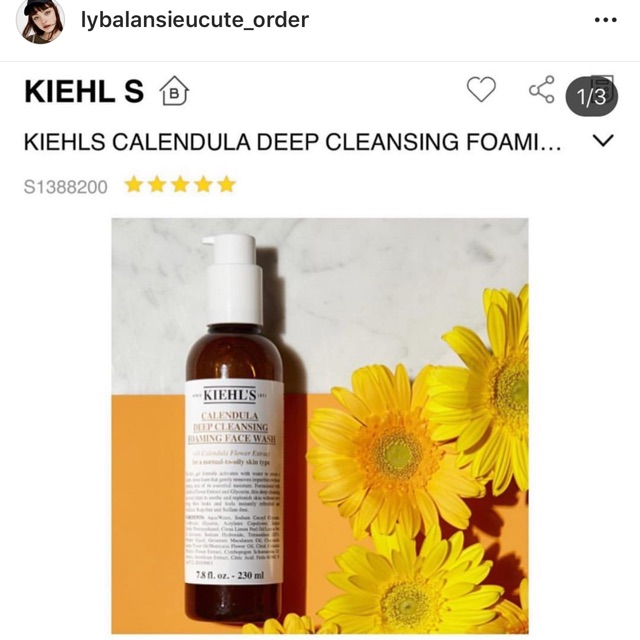
Task: Tap the share icon
Action: point(542,89)
